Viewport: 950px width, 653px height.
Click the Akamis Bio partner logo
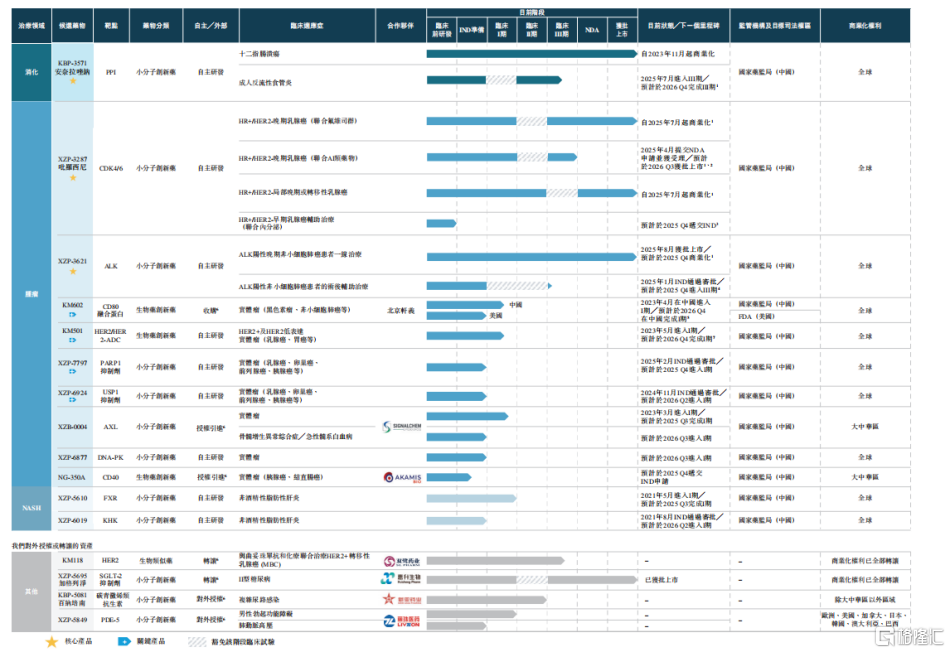[x=400, y=478]
